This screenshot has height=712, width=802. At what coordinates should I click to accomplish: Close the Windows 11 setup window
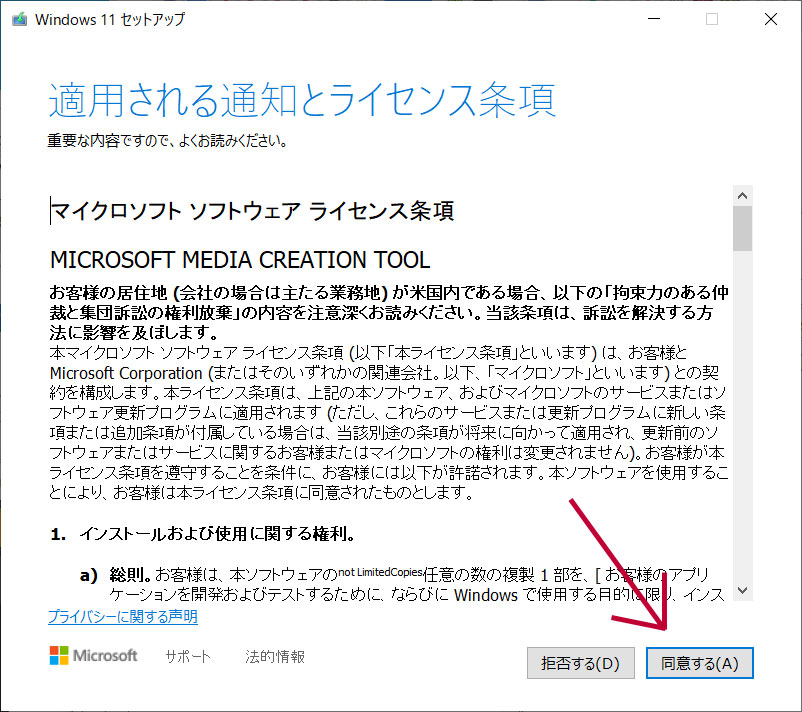point(770,19)
